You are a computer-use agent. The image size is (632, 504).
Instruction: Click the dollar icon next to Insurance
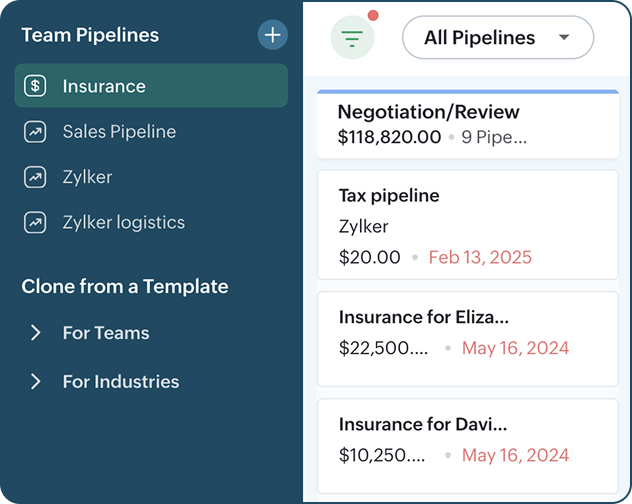pyautogui.click(x=36, y=86)
